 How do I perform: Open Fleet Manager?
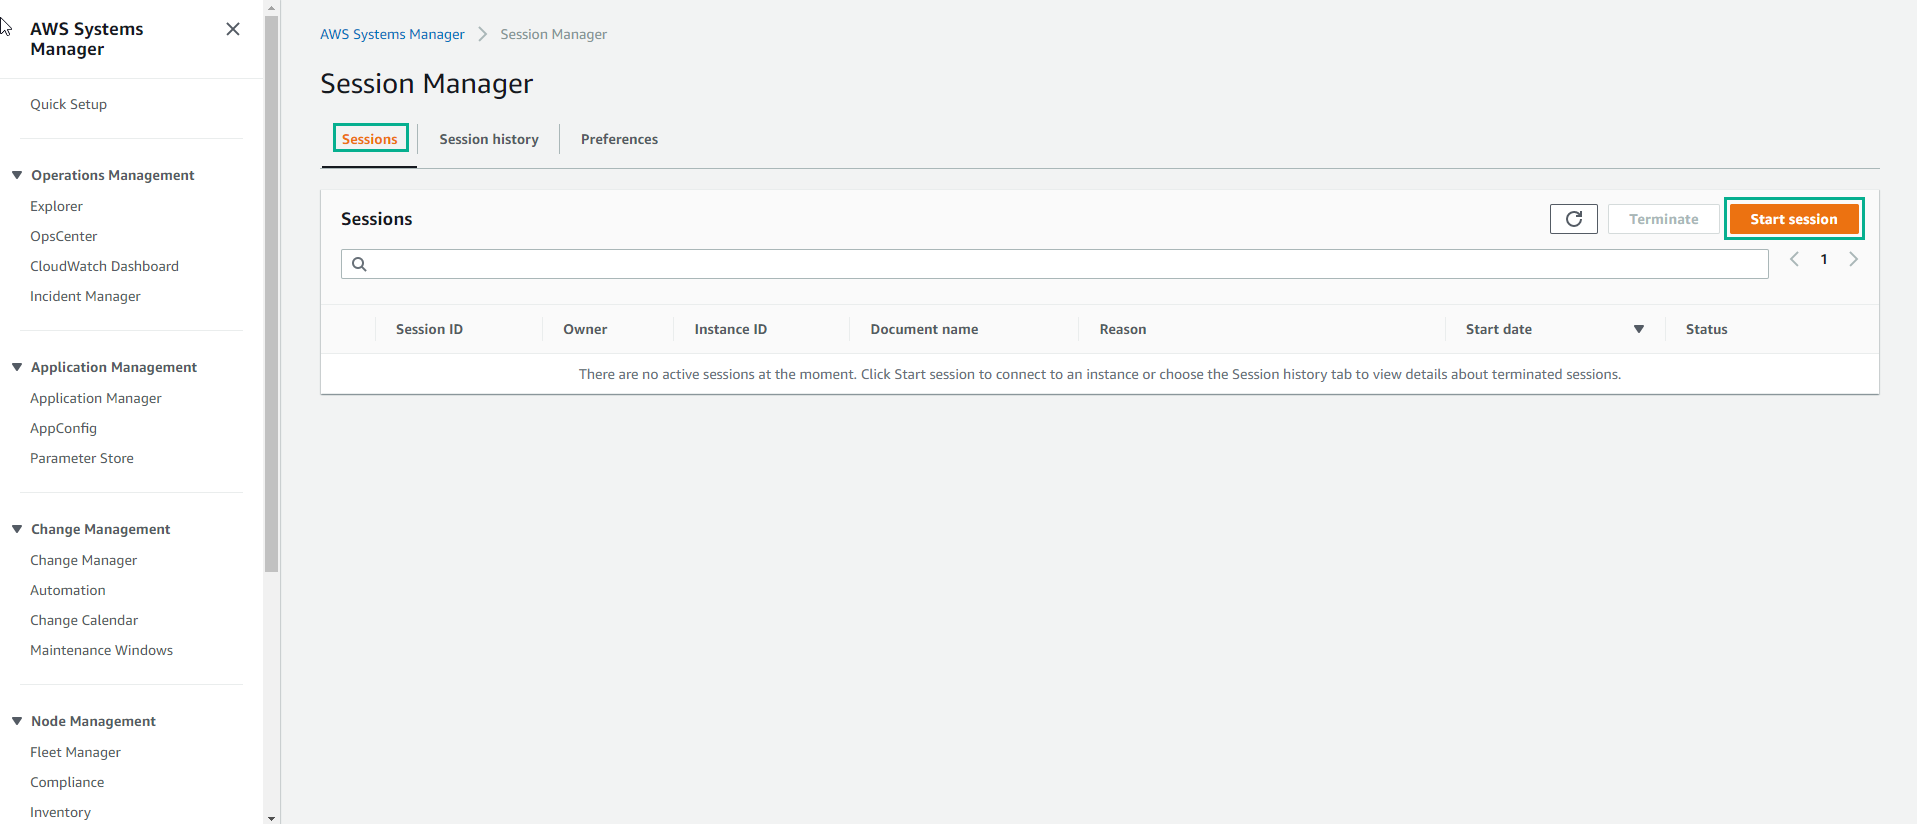(x=75, y=752)
